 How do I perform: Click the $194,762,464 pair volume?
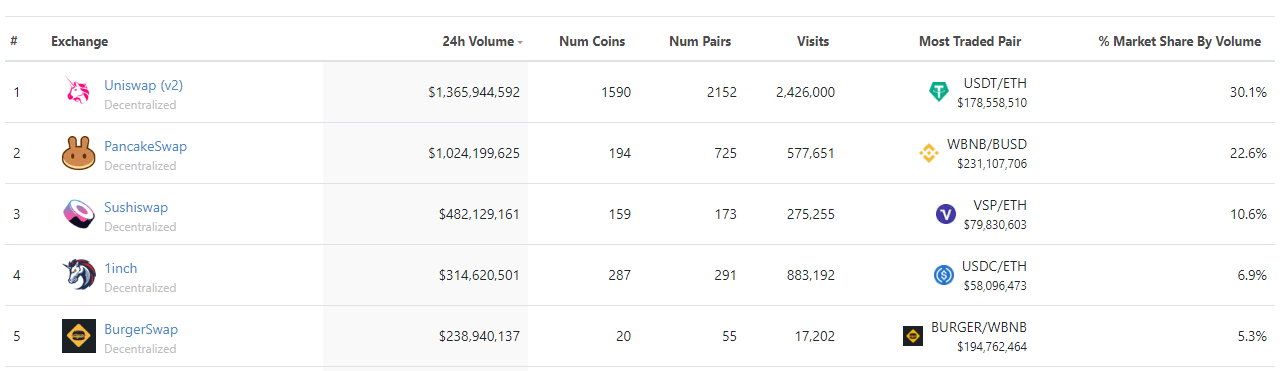point(992,347)
